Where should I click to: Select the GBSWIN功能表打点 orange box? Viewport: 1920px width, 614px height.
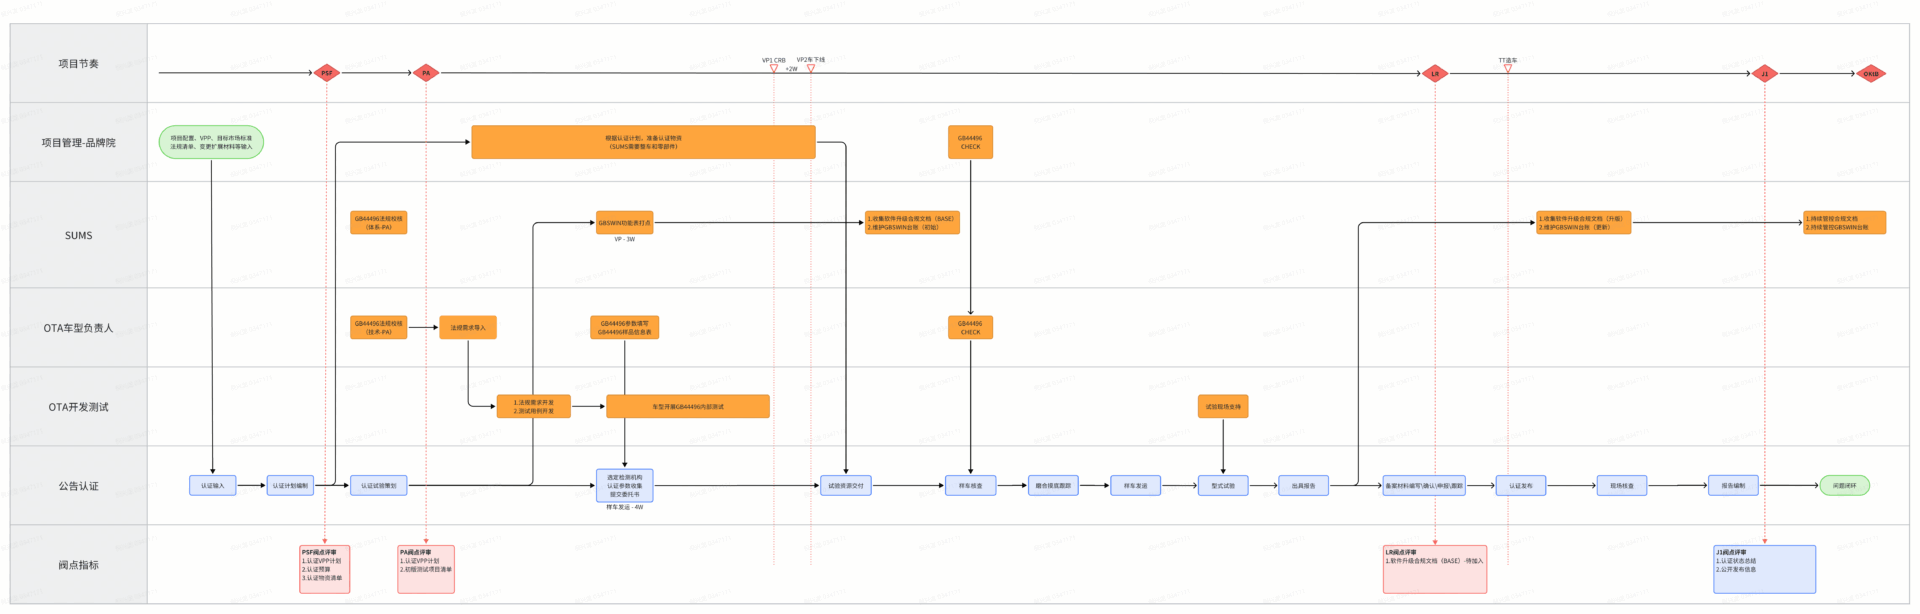click(624, 223)
